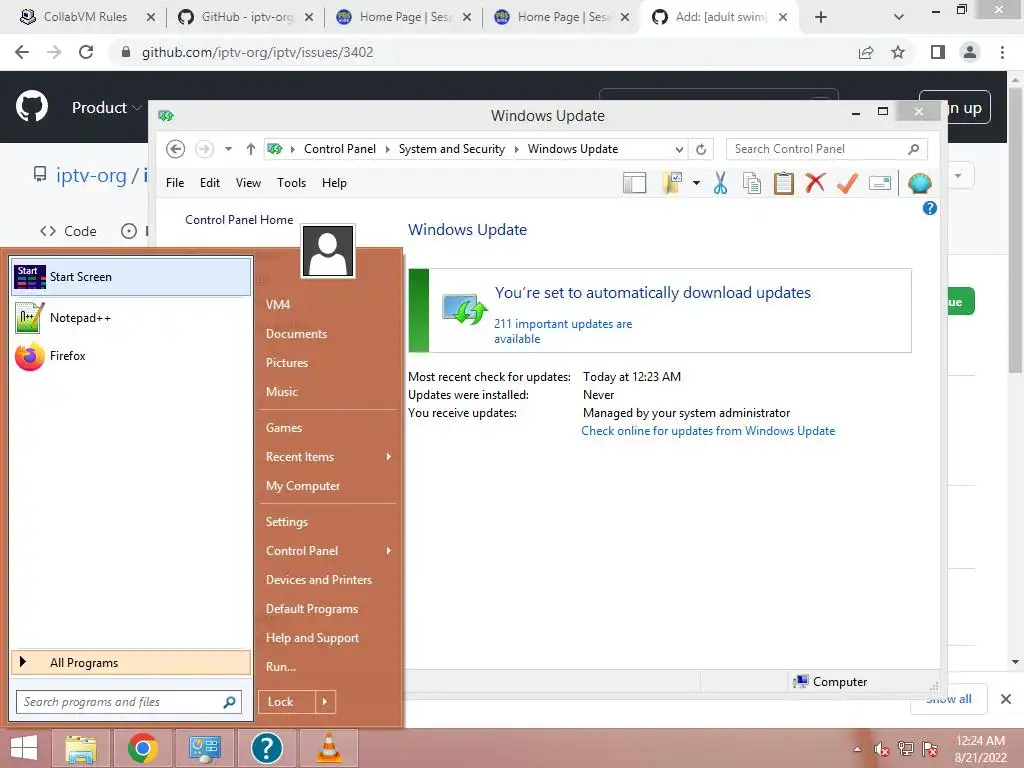Click the red X Delete toolbar icon

(815, 183)
